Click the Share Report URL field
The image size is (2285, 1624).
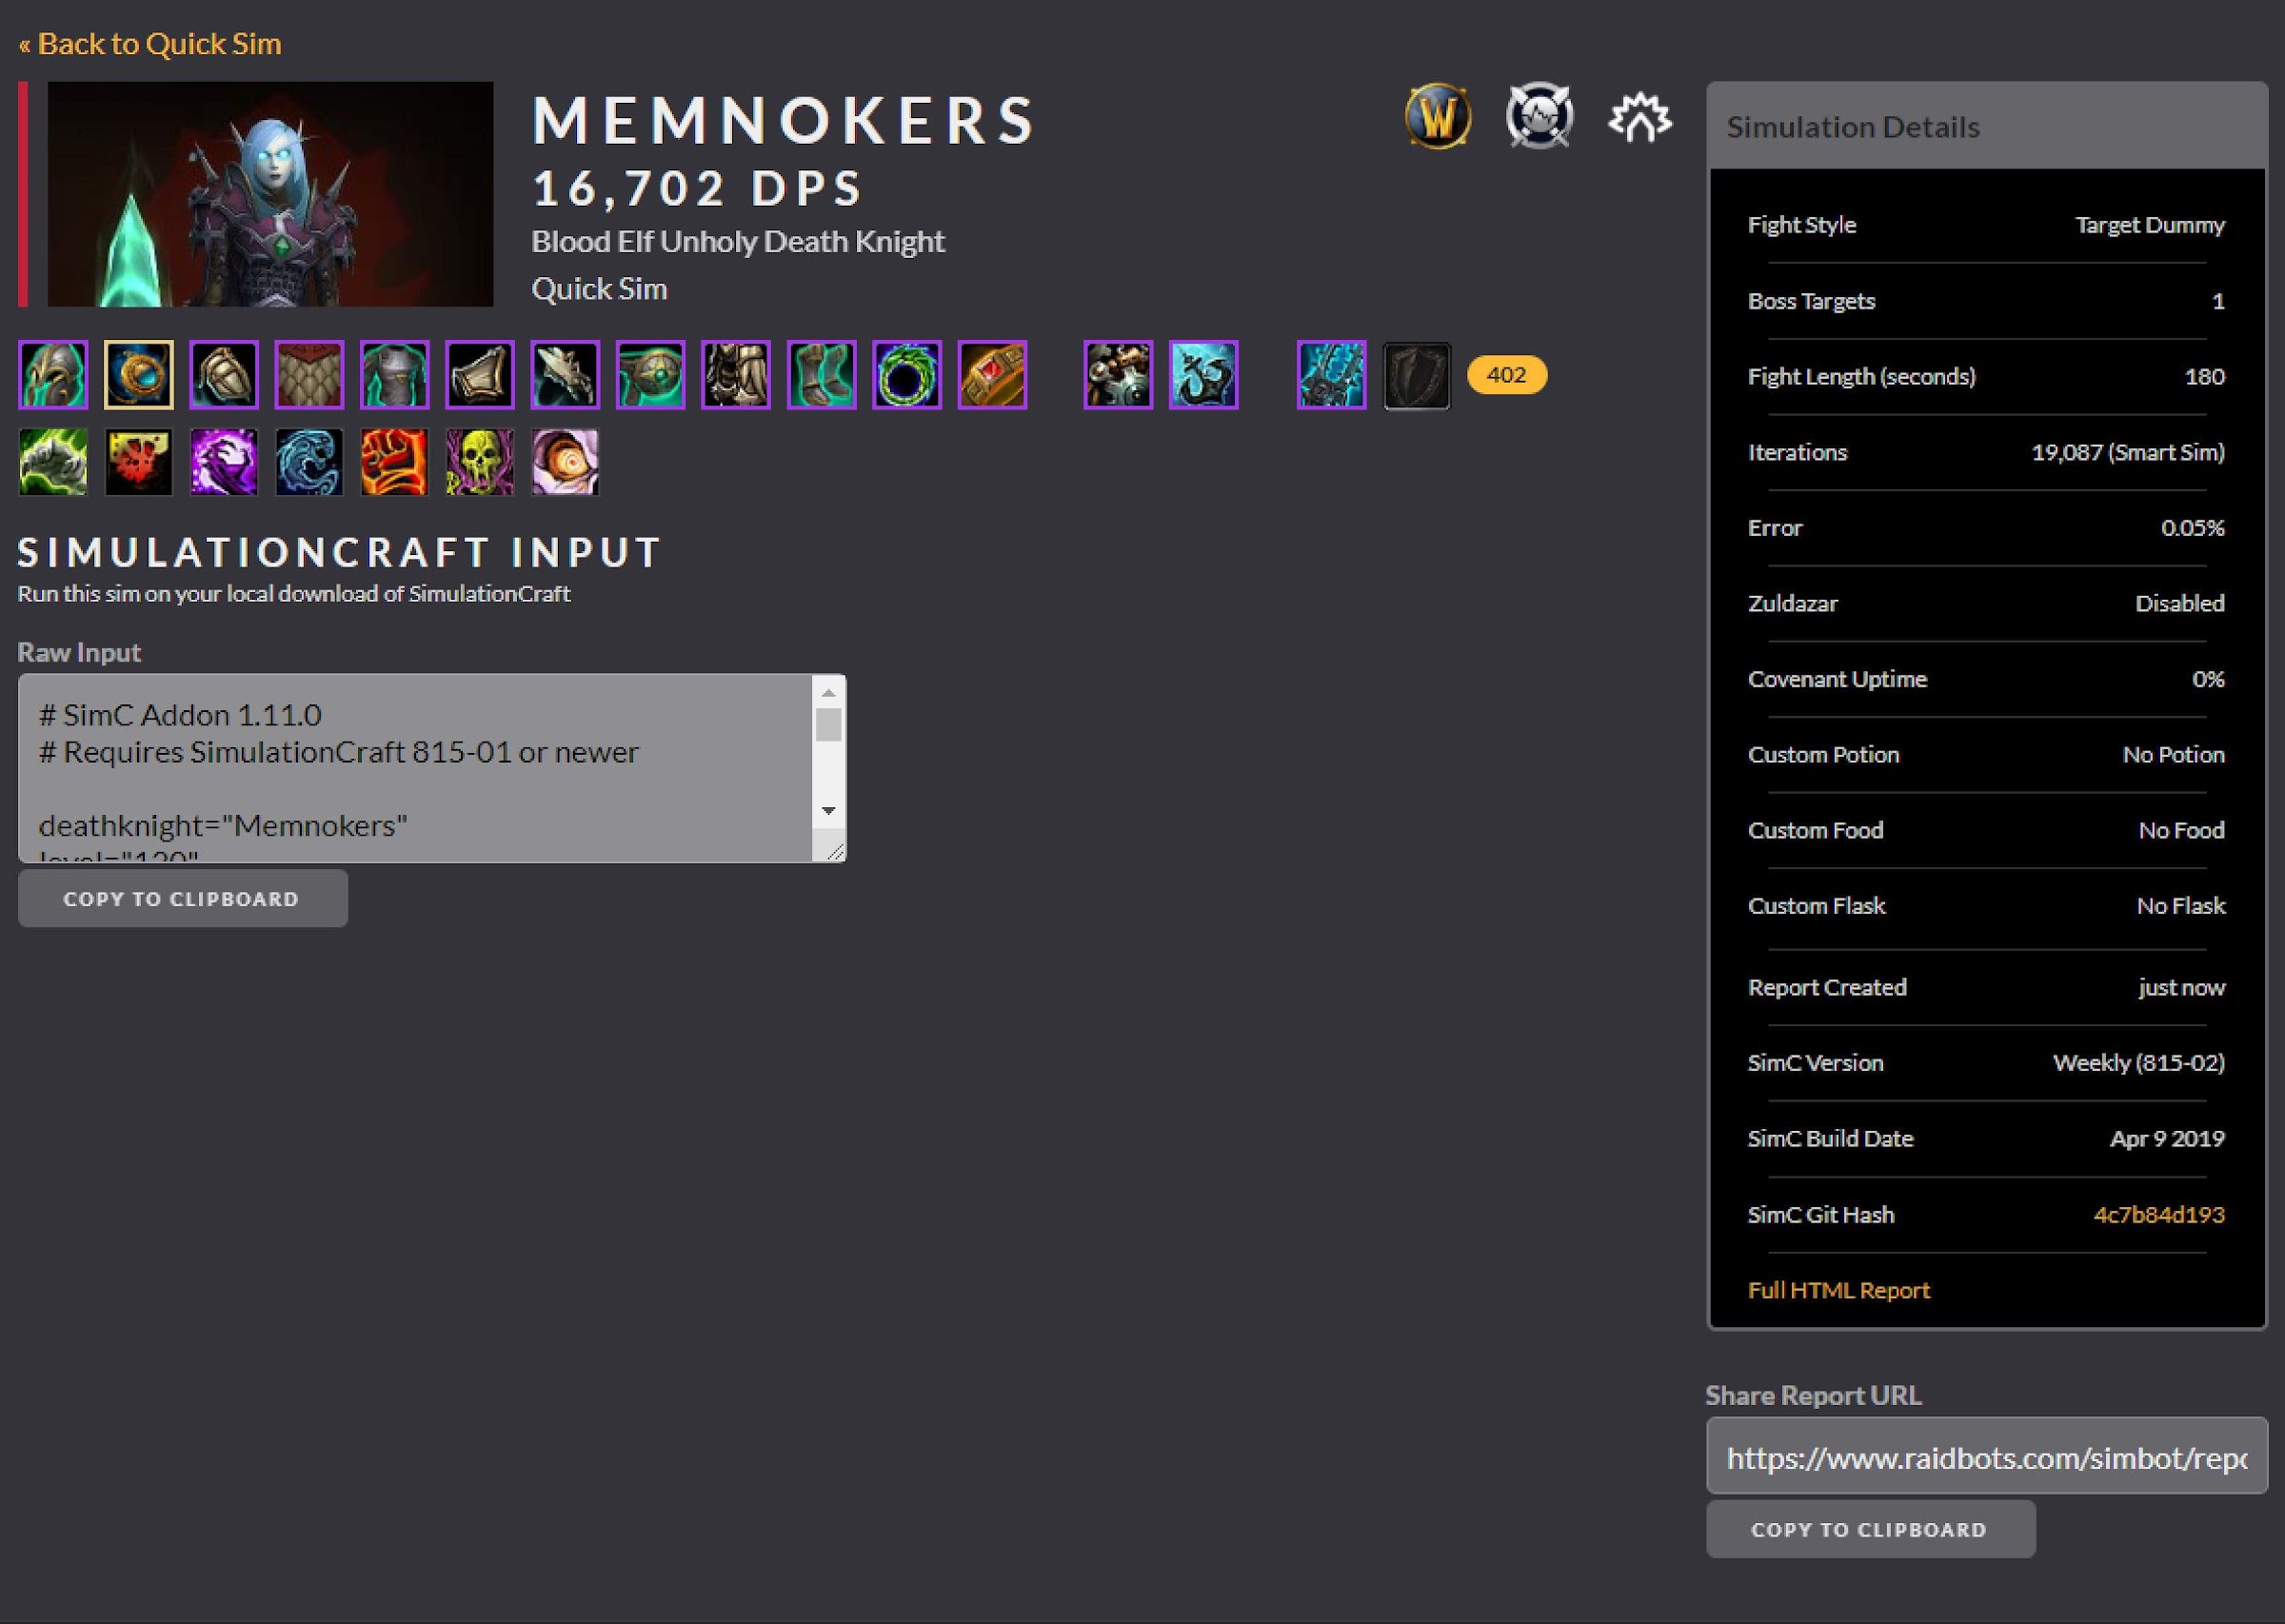pos(1986,1458)
